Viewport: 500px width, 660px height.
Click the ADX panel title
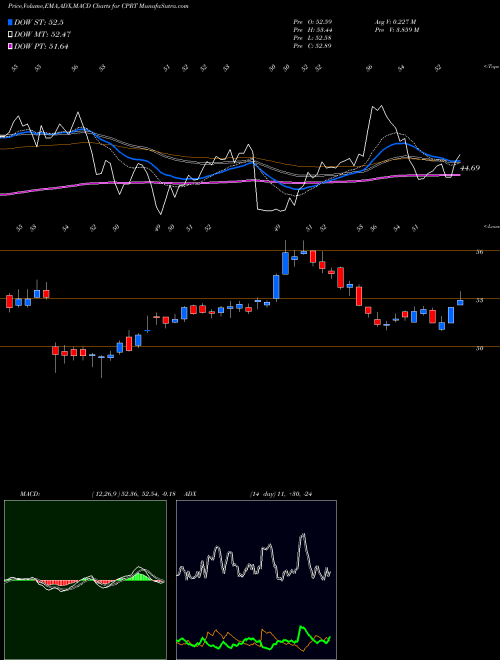coord(191,494)
